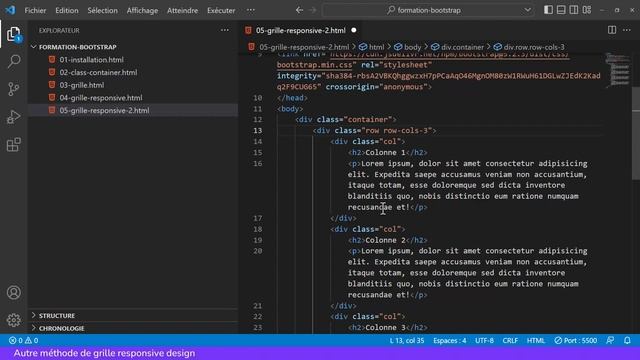Open the Explorer view in activity bar
The width and height of the screenshot is (640, 360).
pos(13,34)
